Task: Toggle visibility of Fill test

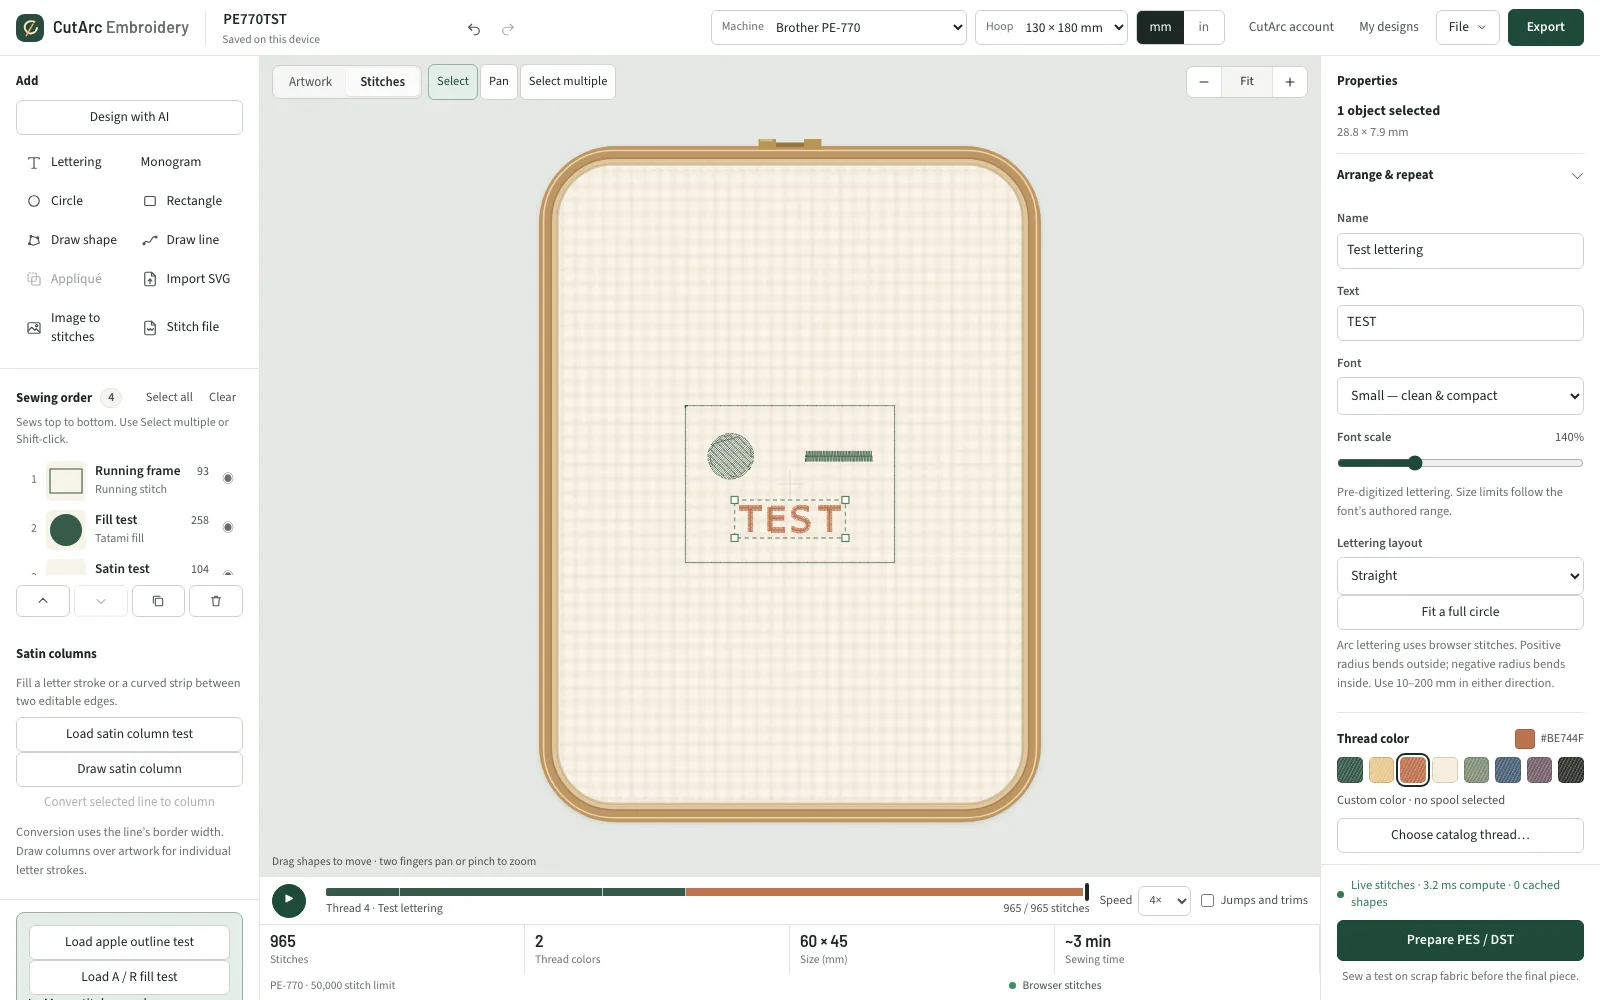Action: coord(228,527)
